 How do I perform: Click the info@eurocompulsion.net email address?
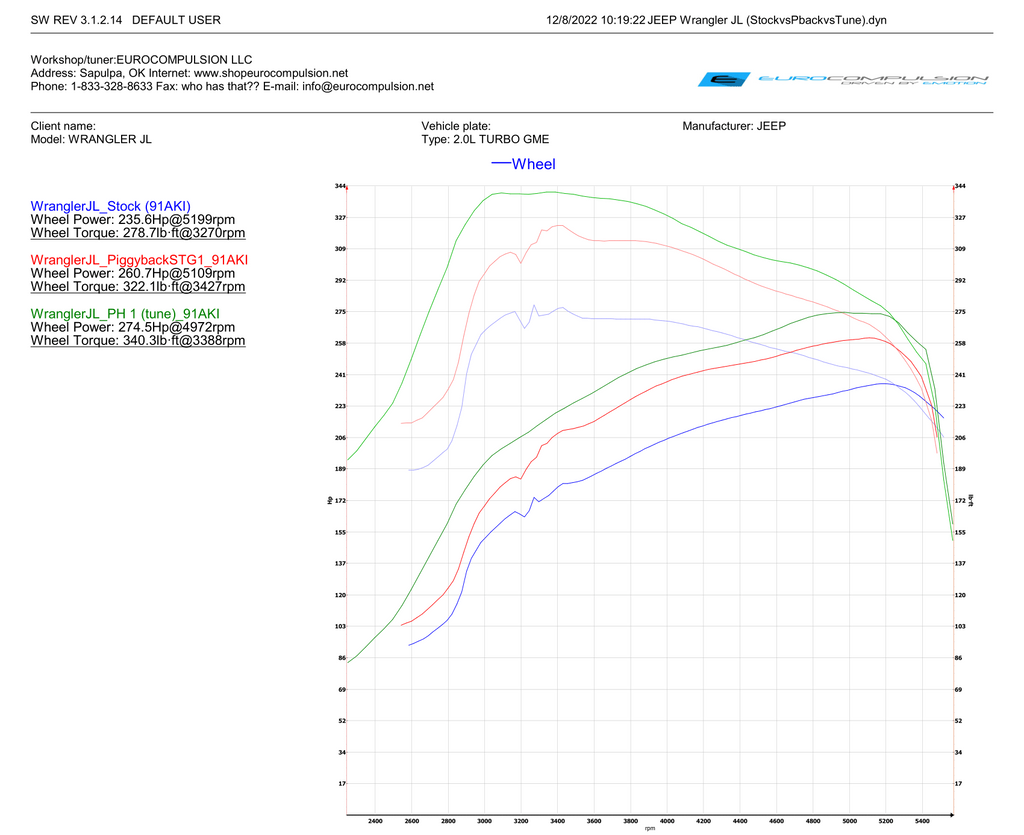367,86
